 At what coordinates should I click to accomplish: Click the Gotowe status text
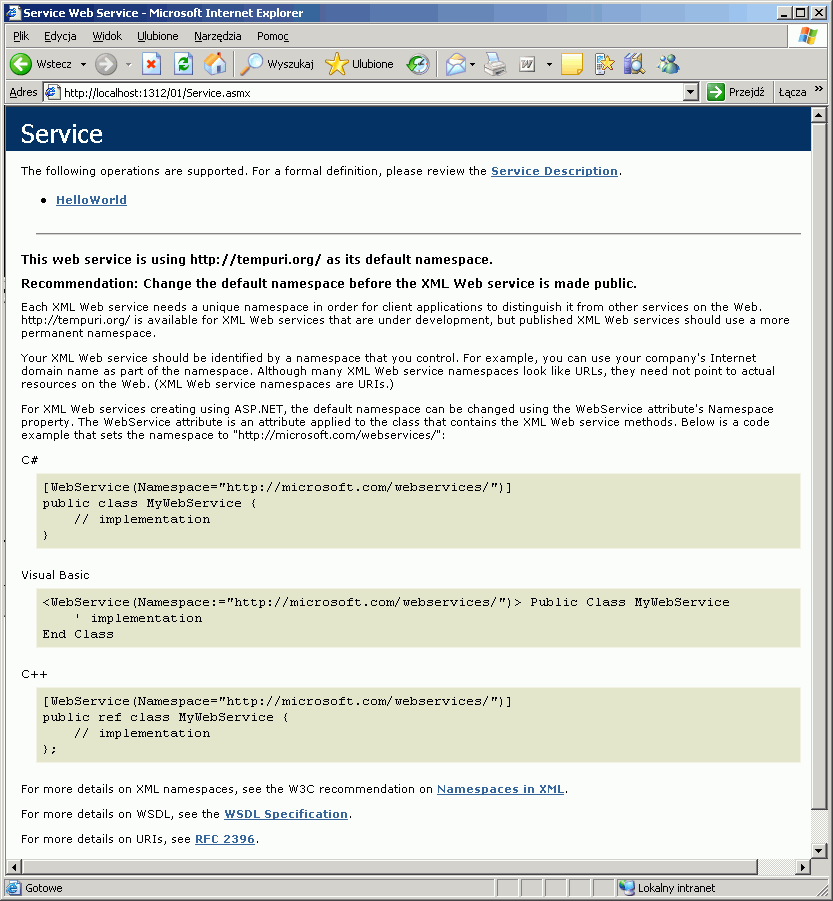pos(44,888)
